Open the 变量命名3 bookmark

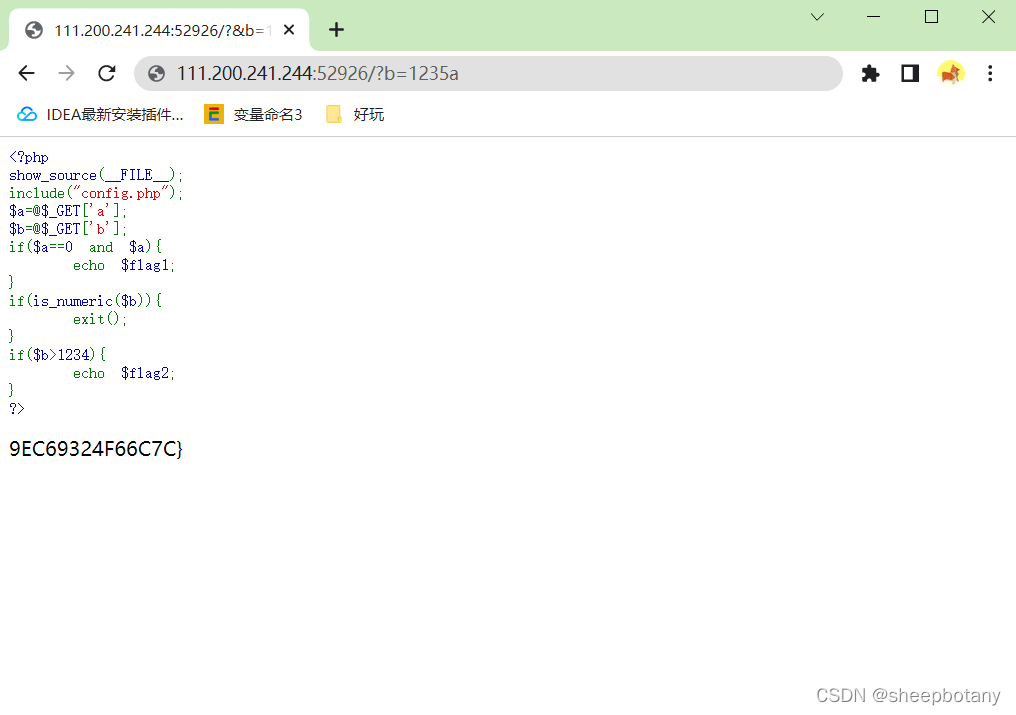coord(253,115)
